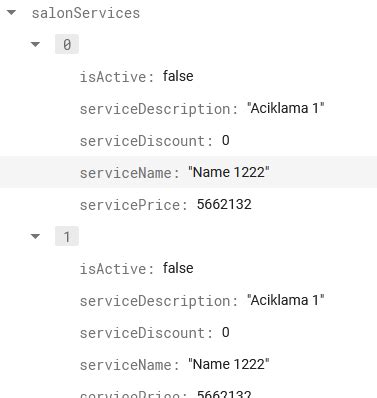The height and width of the screenshot is (398, 377).
Task: Select highlighted serviceName row in item 0
Action: click(188, 172)
